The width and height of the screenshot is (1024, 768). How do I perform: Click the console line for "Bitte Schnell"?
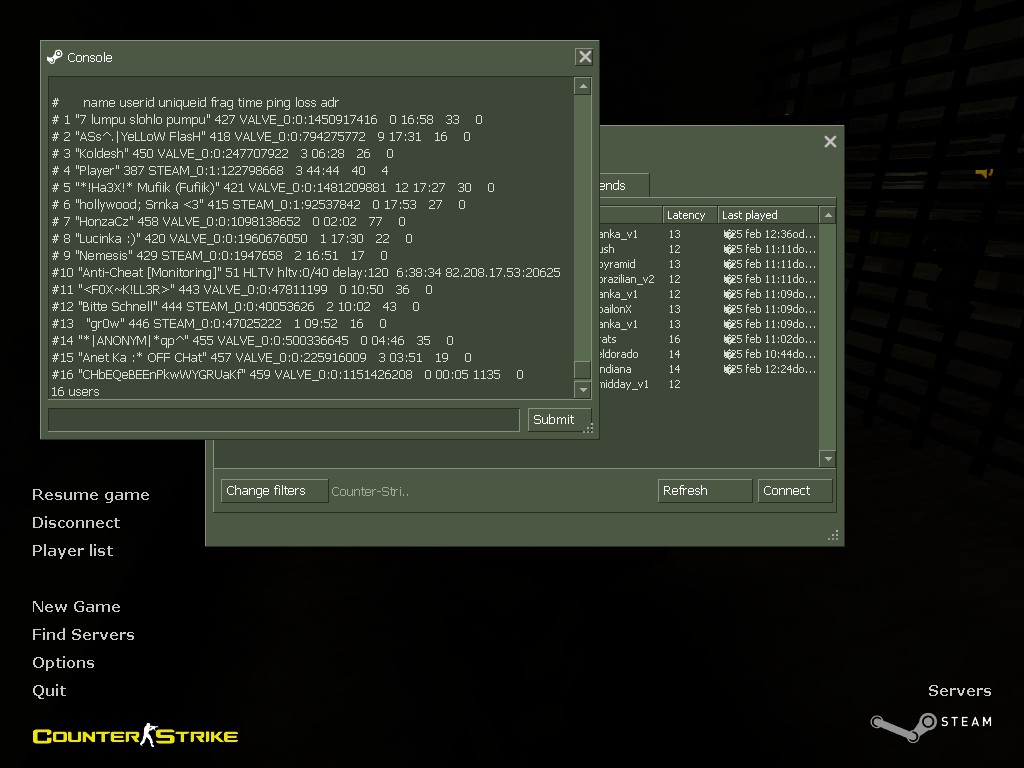235,306
